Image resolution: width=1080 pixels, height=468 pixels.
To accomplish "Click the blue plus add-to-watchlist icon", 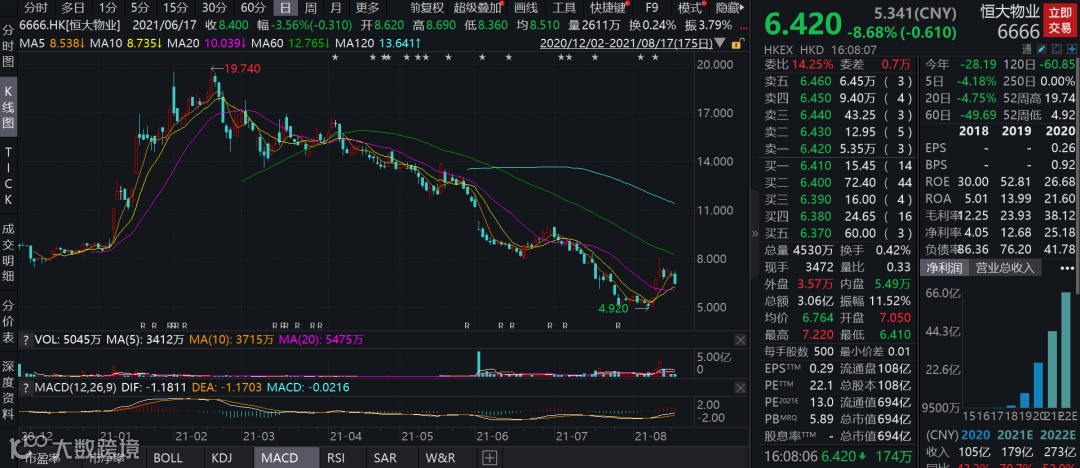I will [1072, 49].
